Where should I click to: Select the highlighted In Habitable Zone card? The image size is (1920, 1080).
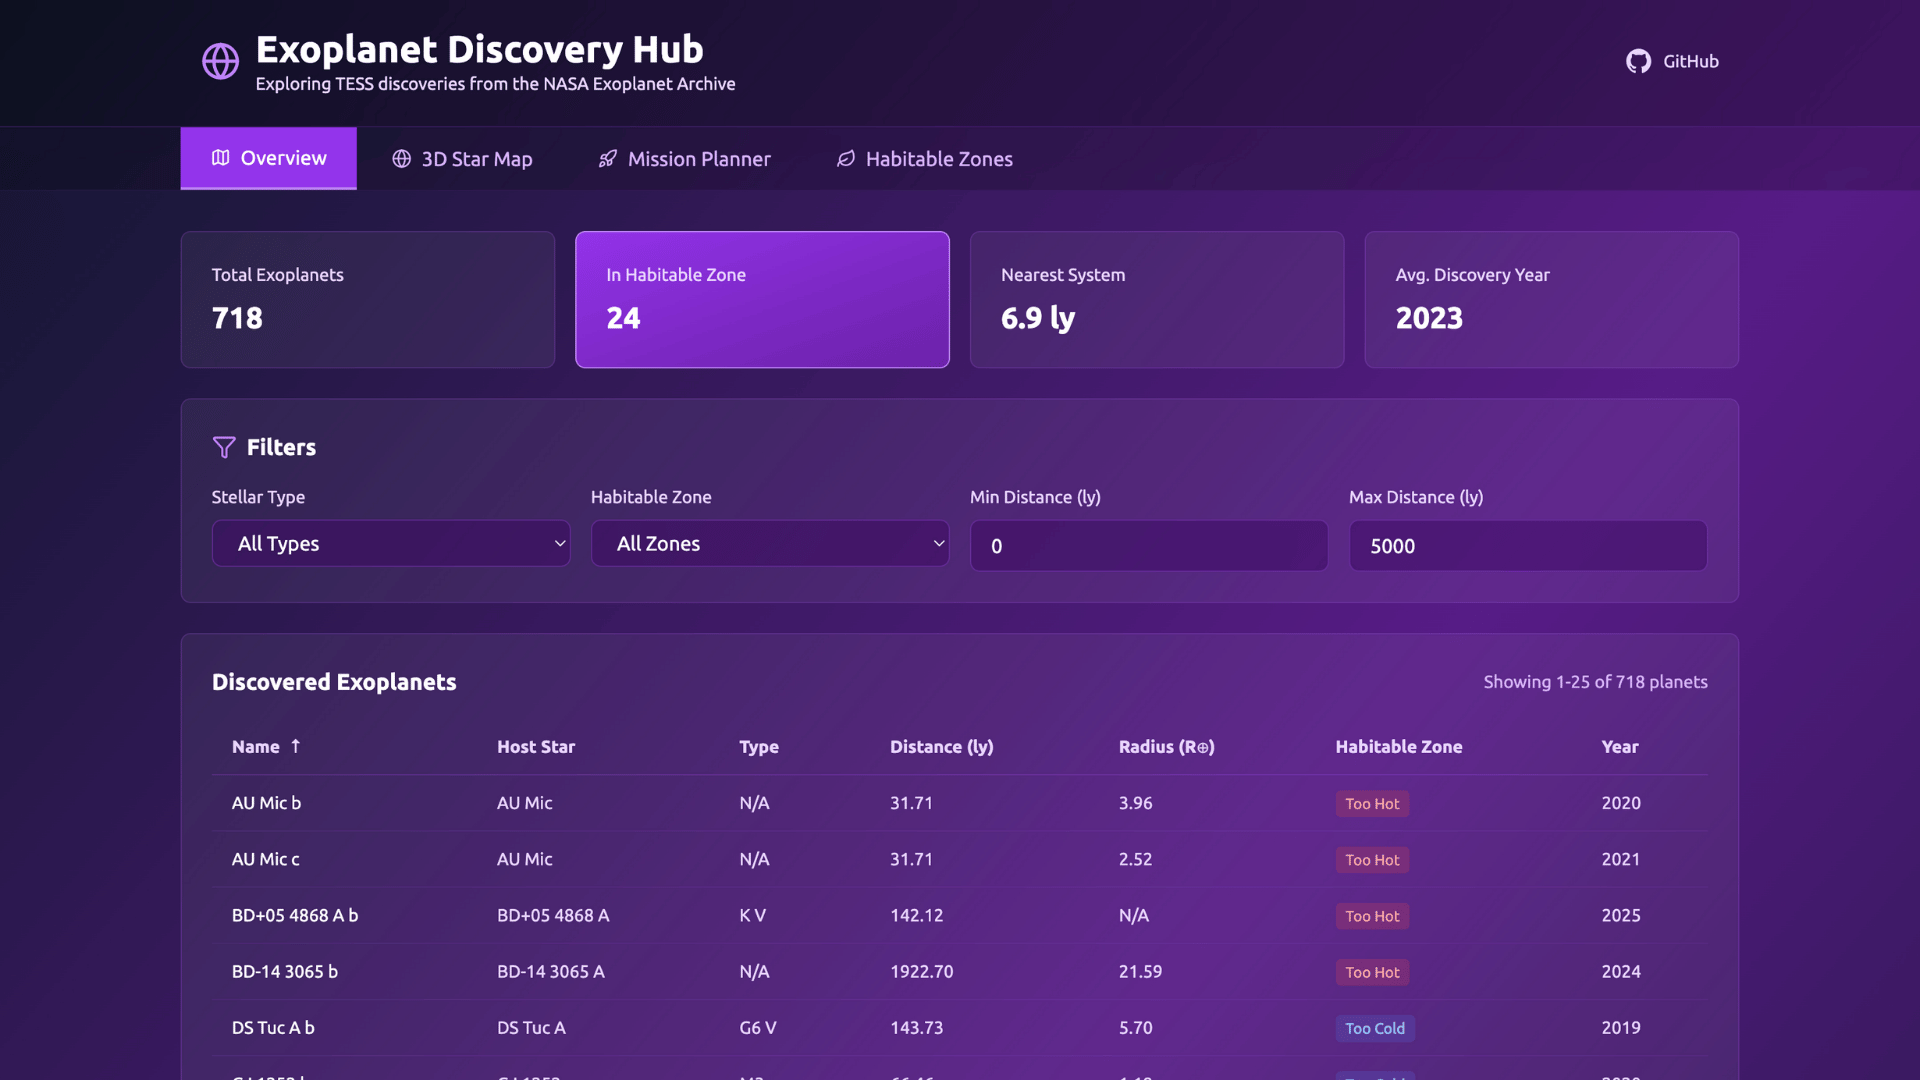[x=762, y=299]
